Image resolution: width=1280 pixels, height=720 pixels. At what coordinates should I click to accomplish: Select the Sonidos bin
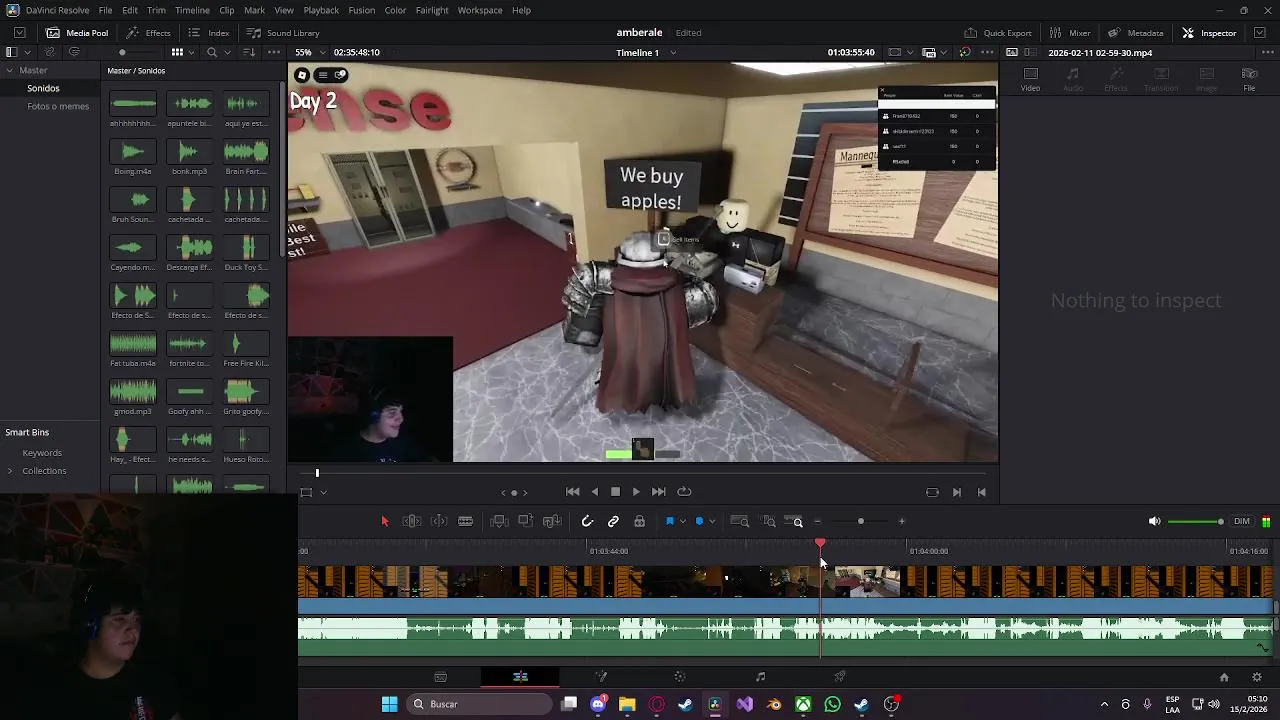click(x=43, y=88)
